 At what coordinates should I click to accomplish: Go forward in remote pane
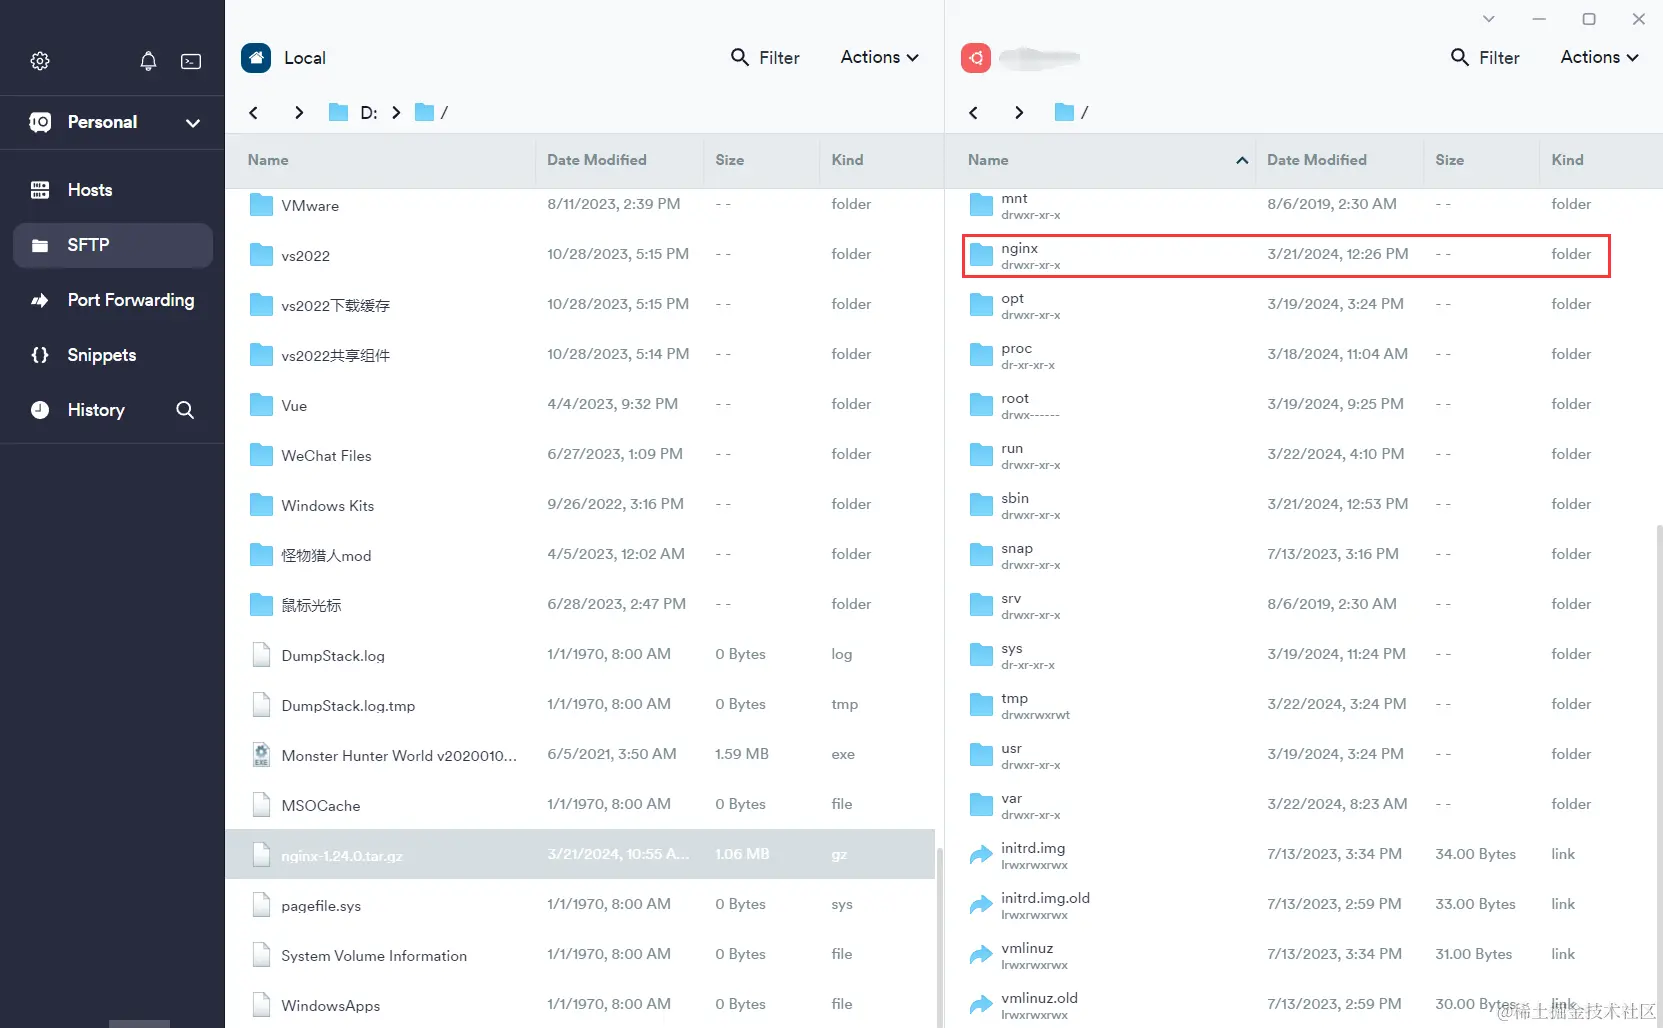click(x=1018, y=112)
